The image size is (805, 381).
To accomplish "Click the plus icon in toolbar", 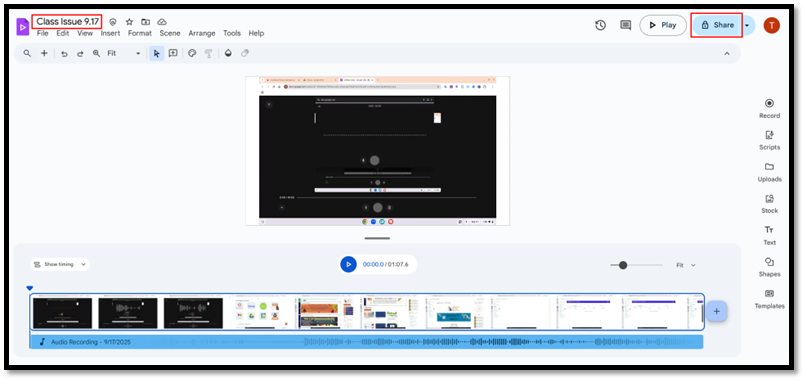I will tap(44, 53).
